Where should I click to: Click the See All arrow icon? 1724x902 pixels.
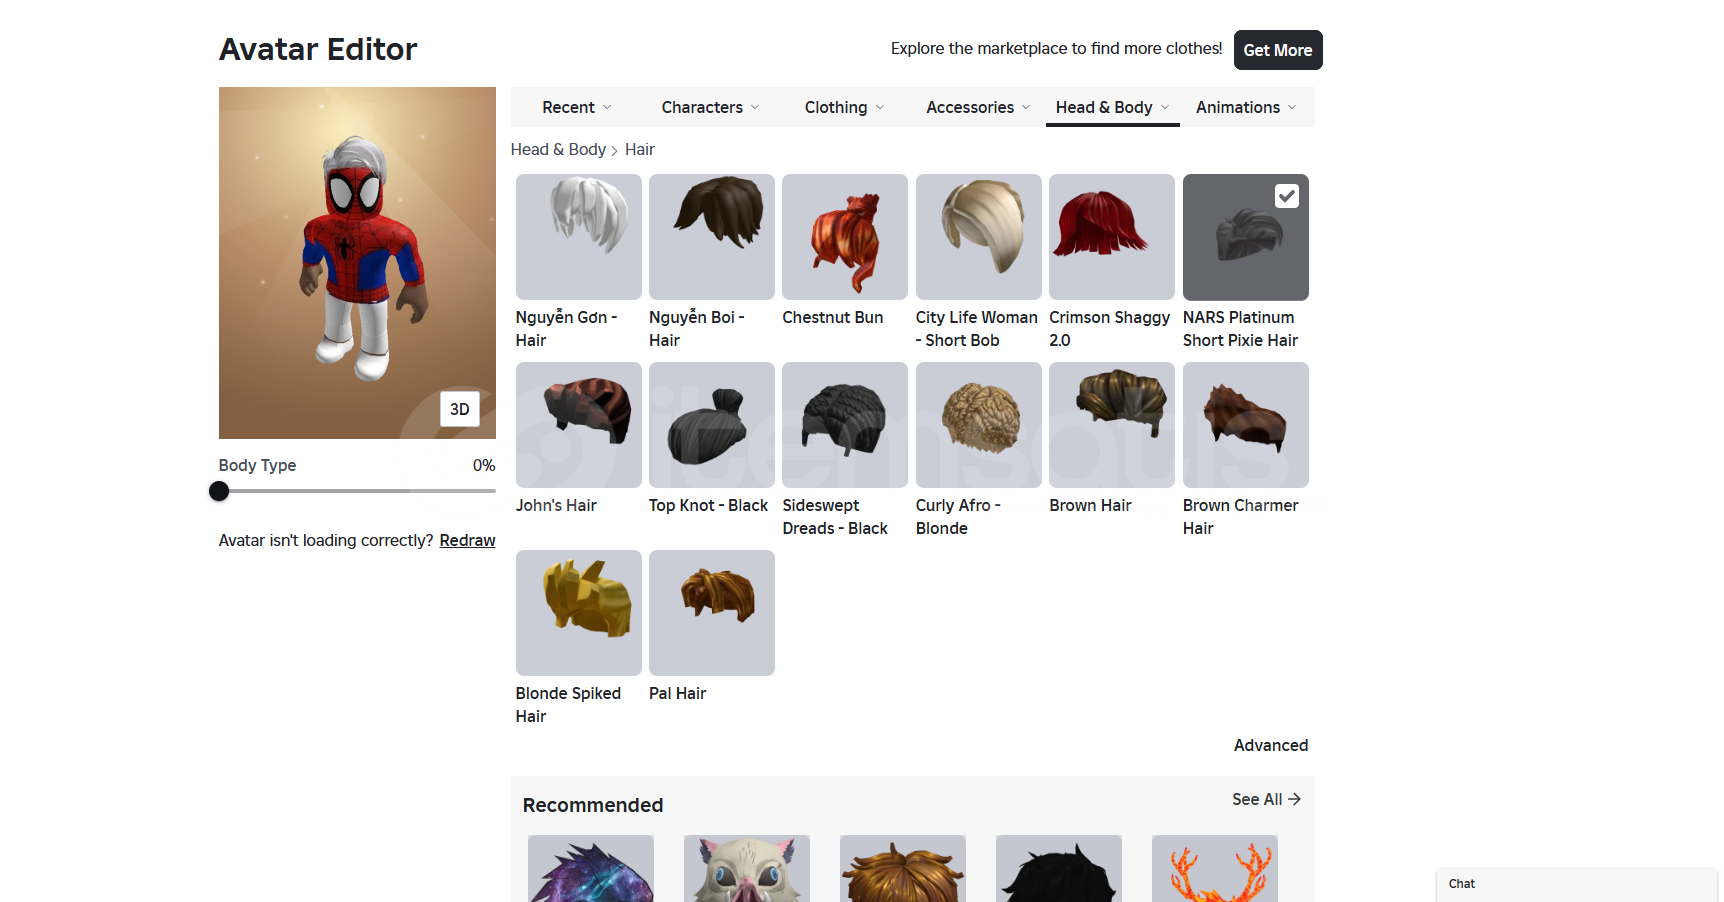point(1294,799)
